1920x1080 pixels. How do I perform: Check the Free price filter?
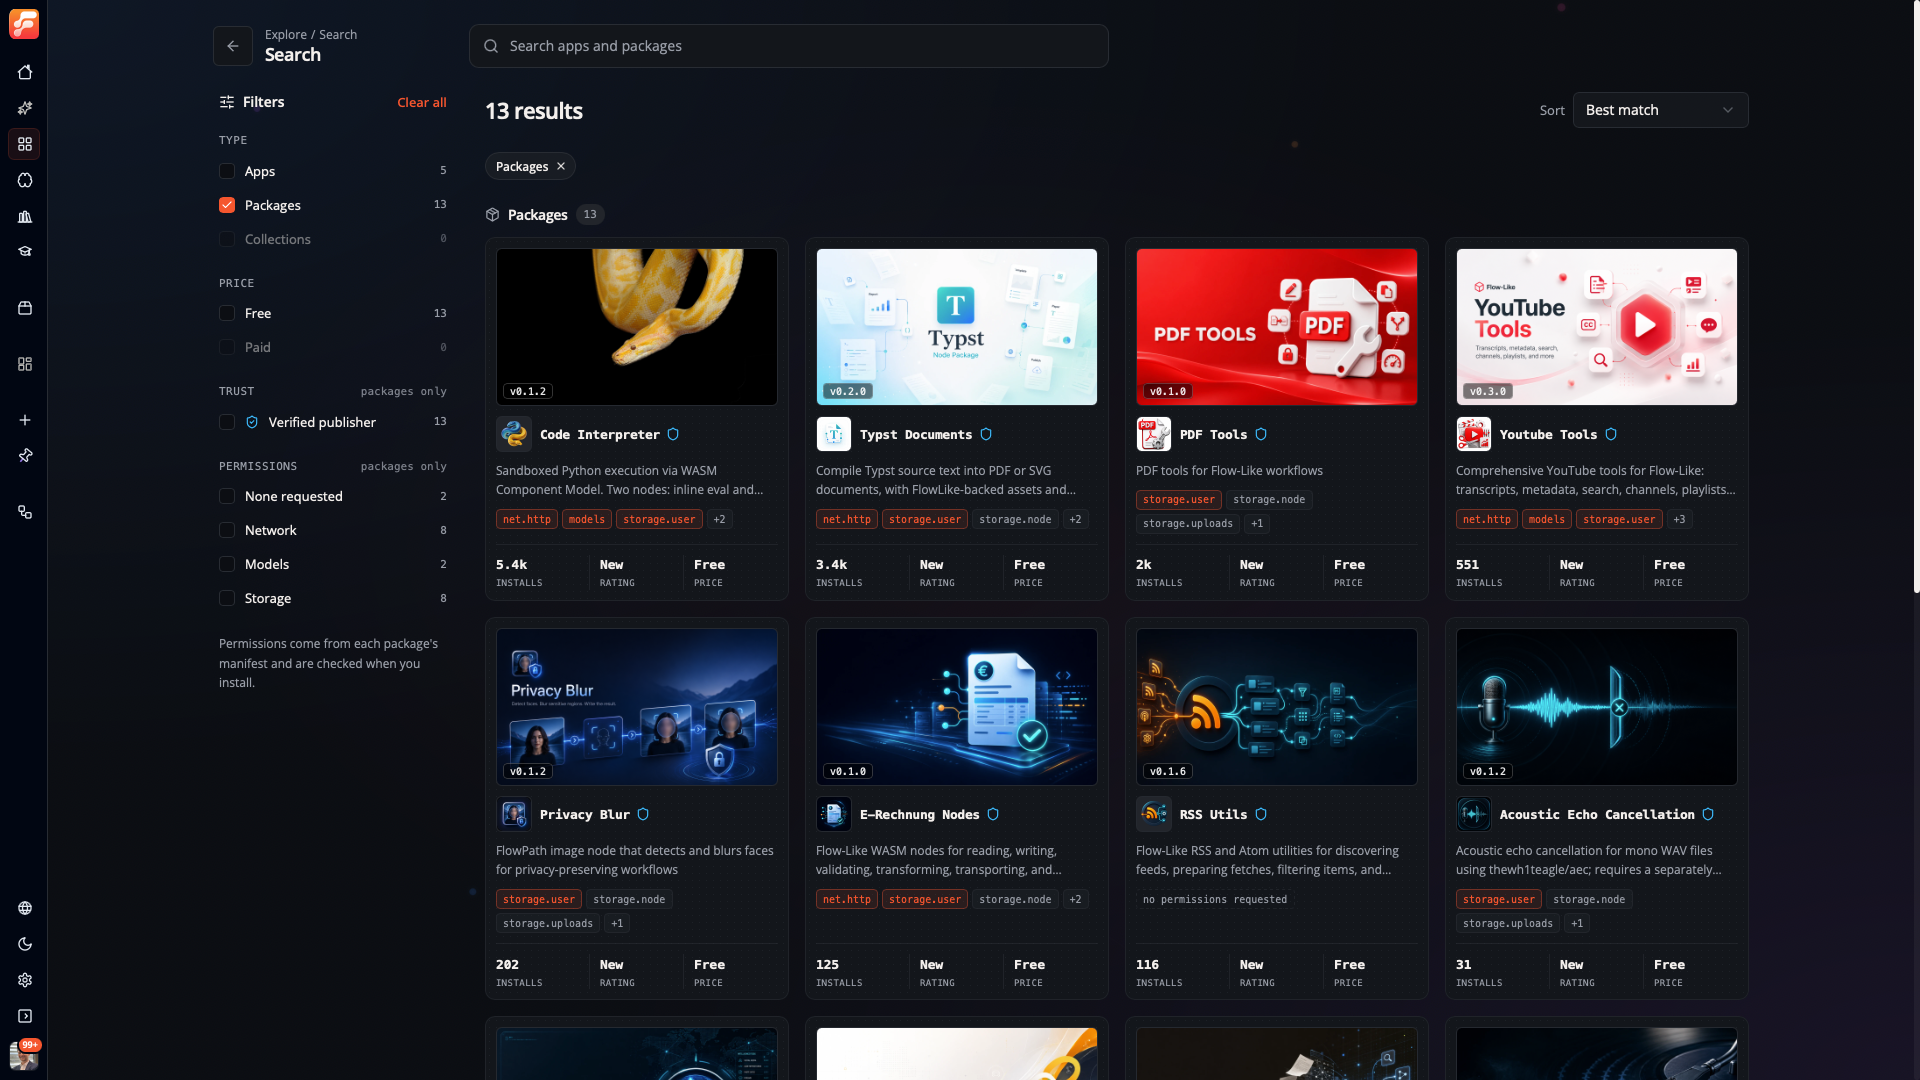(227, 313)
